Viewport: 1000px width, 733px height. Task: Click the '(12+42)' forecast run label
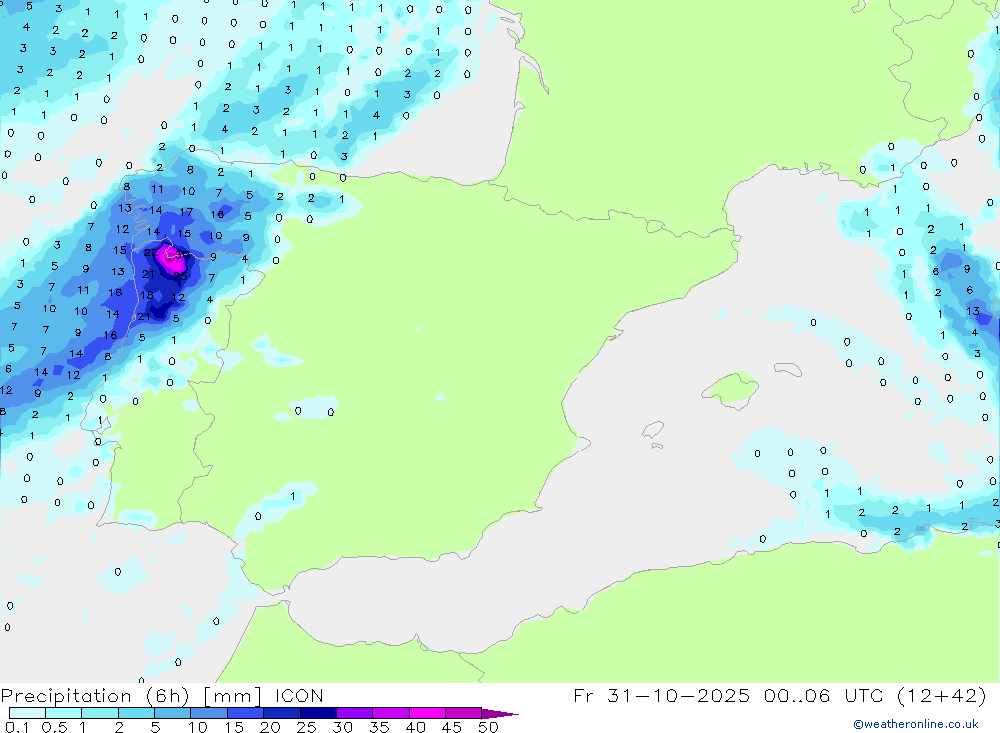pos(941,695)
